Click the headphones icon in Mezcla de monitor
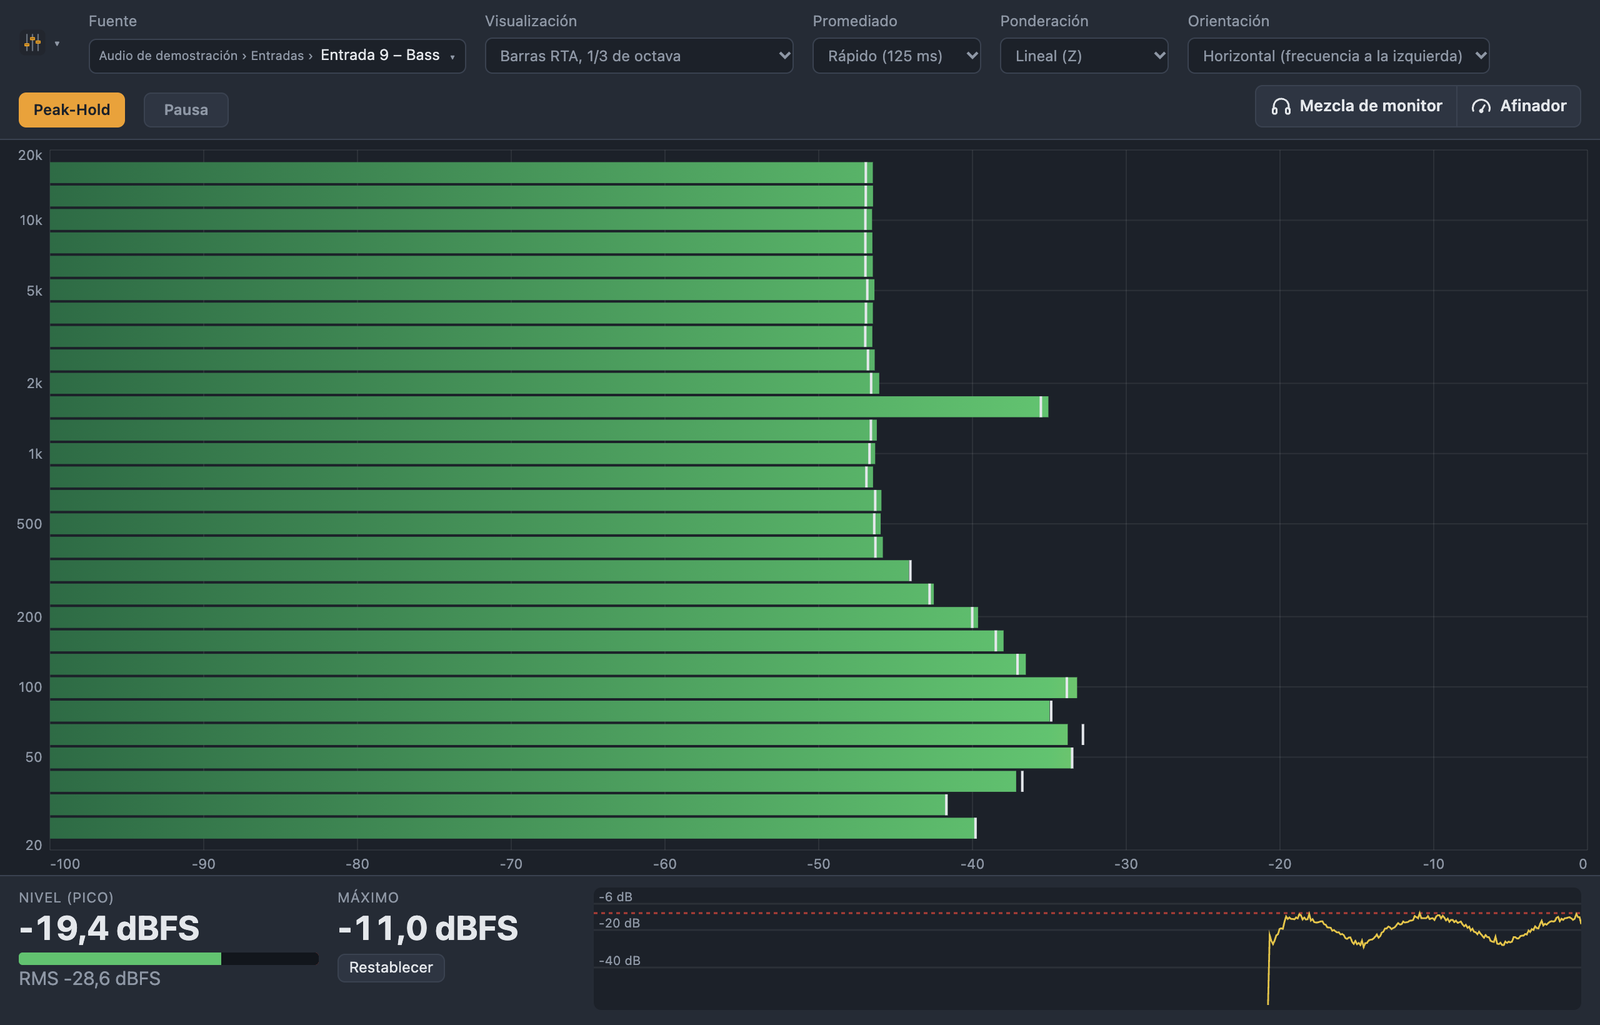Image resolution: width=1600 pixels, height=1025 pixels. [1280, 106]
